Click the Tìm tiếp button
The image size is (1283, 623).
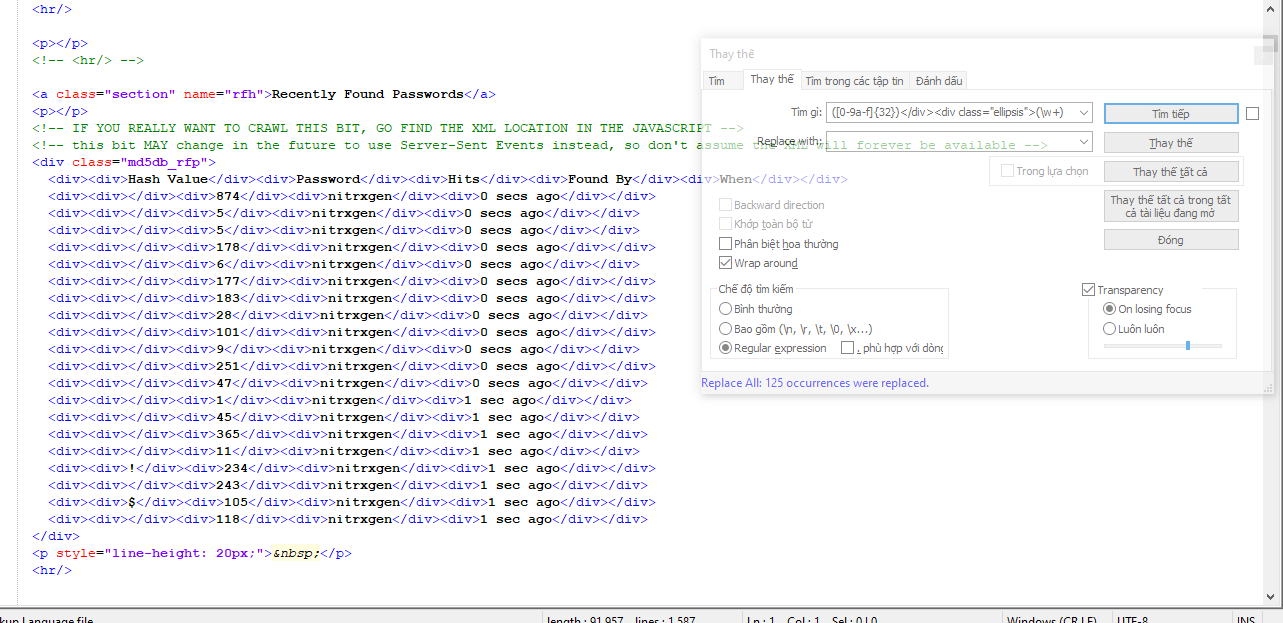(1171, 114)
